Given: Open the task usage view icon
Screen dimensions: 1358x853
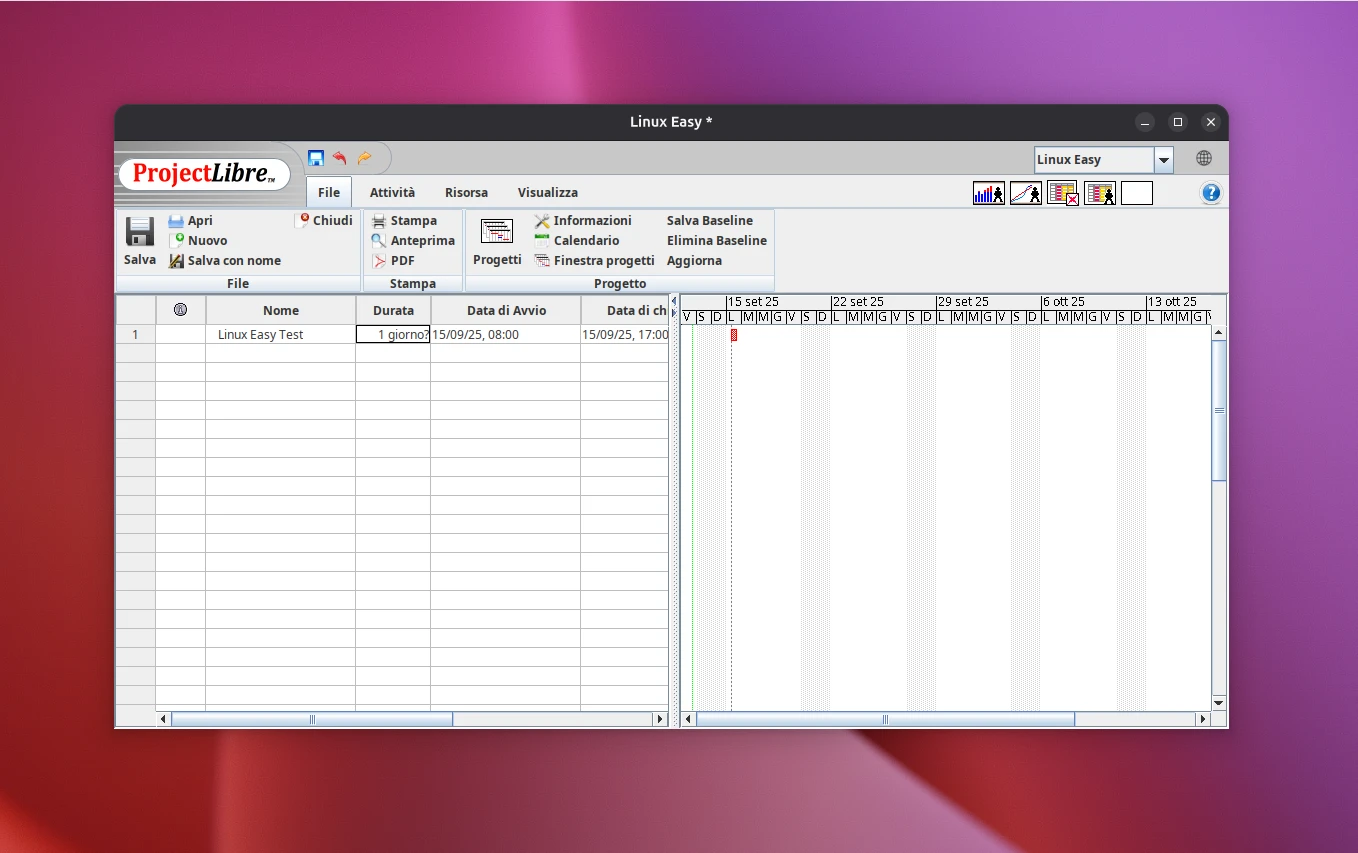Looking at the screenshot, I should tap(1062, 192).
